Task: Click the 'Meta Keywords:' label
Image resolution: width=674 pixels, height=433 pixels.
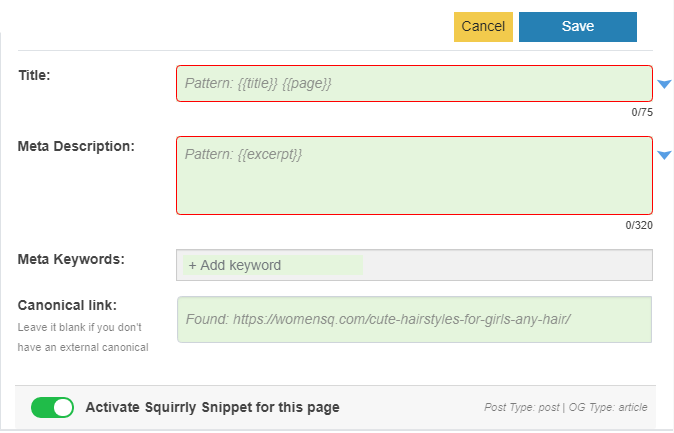Action: click(x=71, y=259)
